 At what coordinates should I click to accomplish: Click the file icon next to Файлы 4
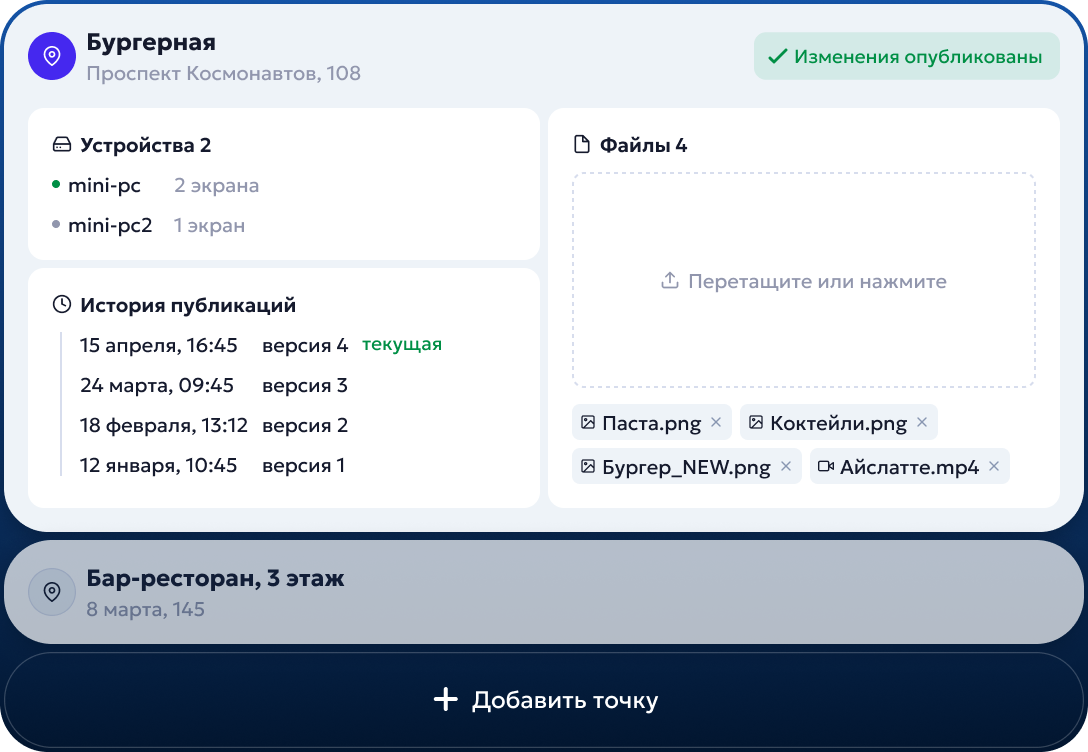point(581,144)
